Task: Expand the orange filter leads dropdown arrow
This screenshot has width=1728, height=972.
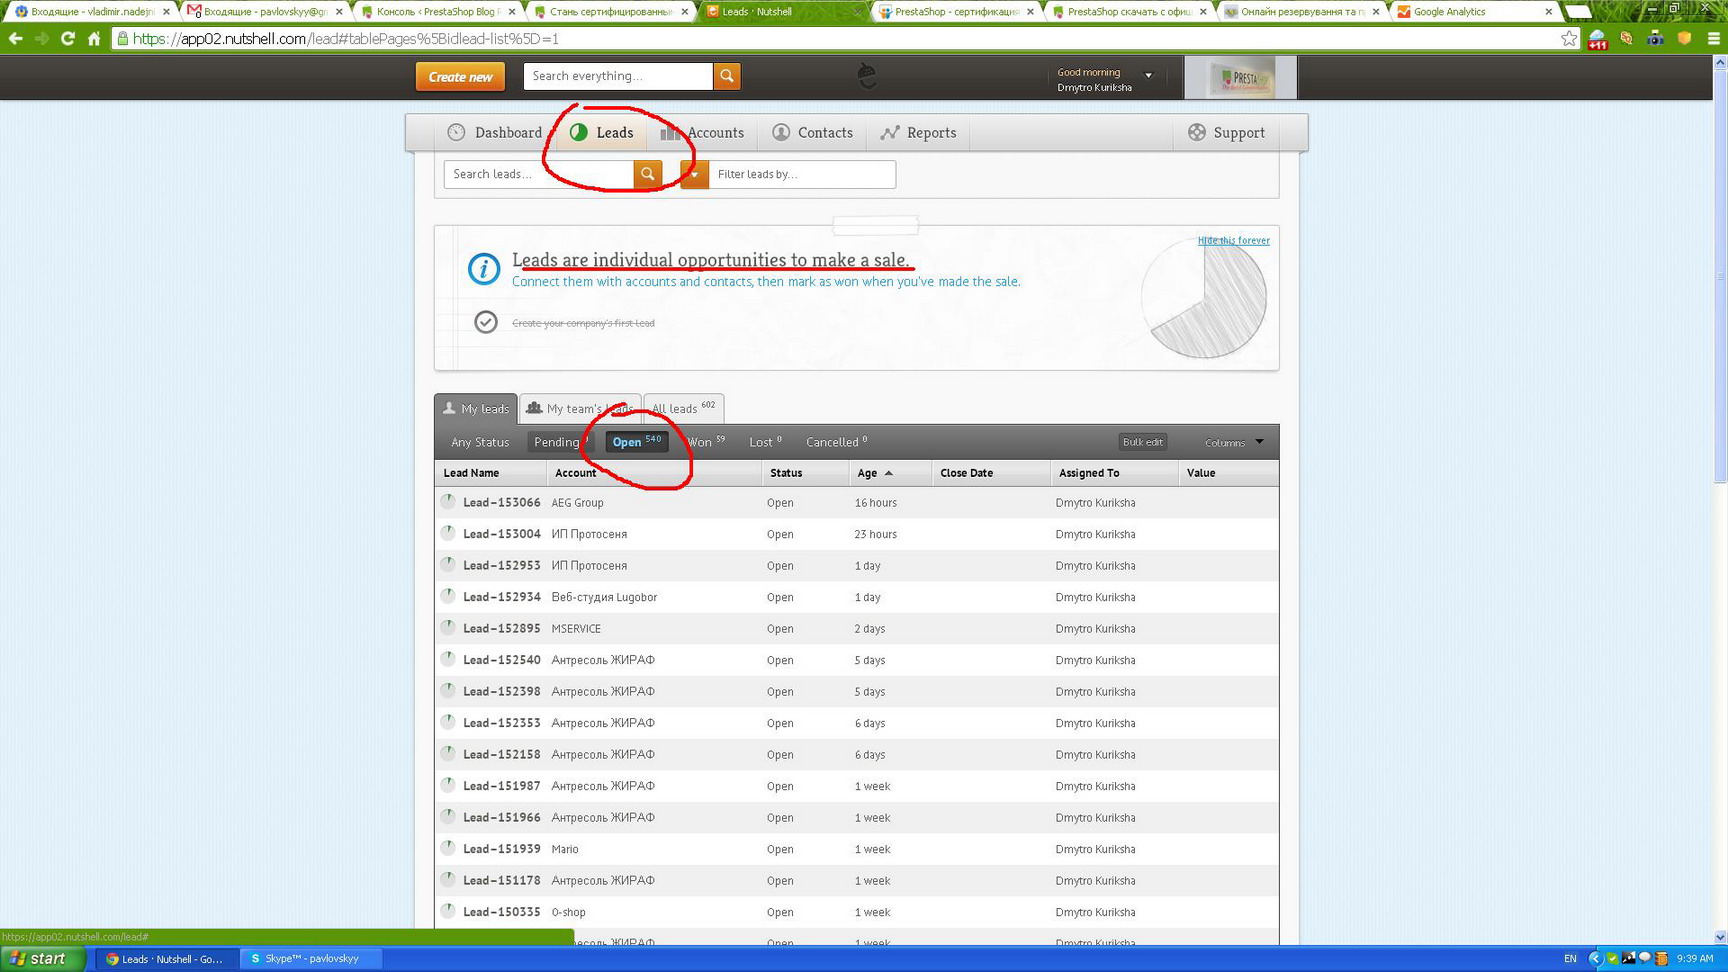Action: coord(694,174)
